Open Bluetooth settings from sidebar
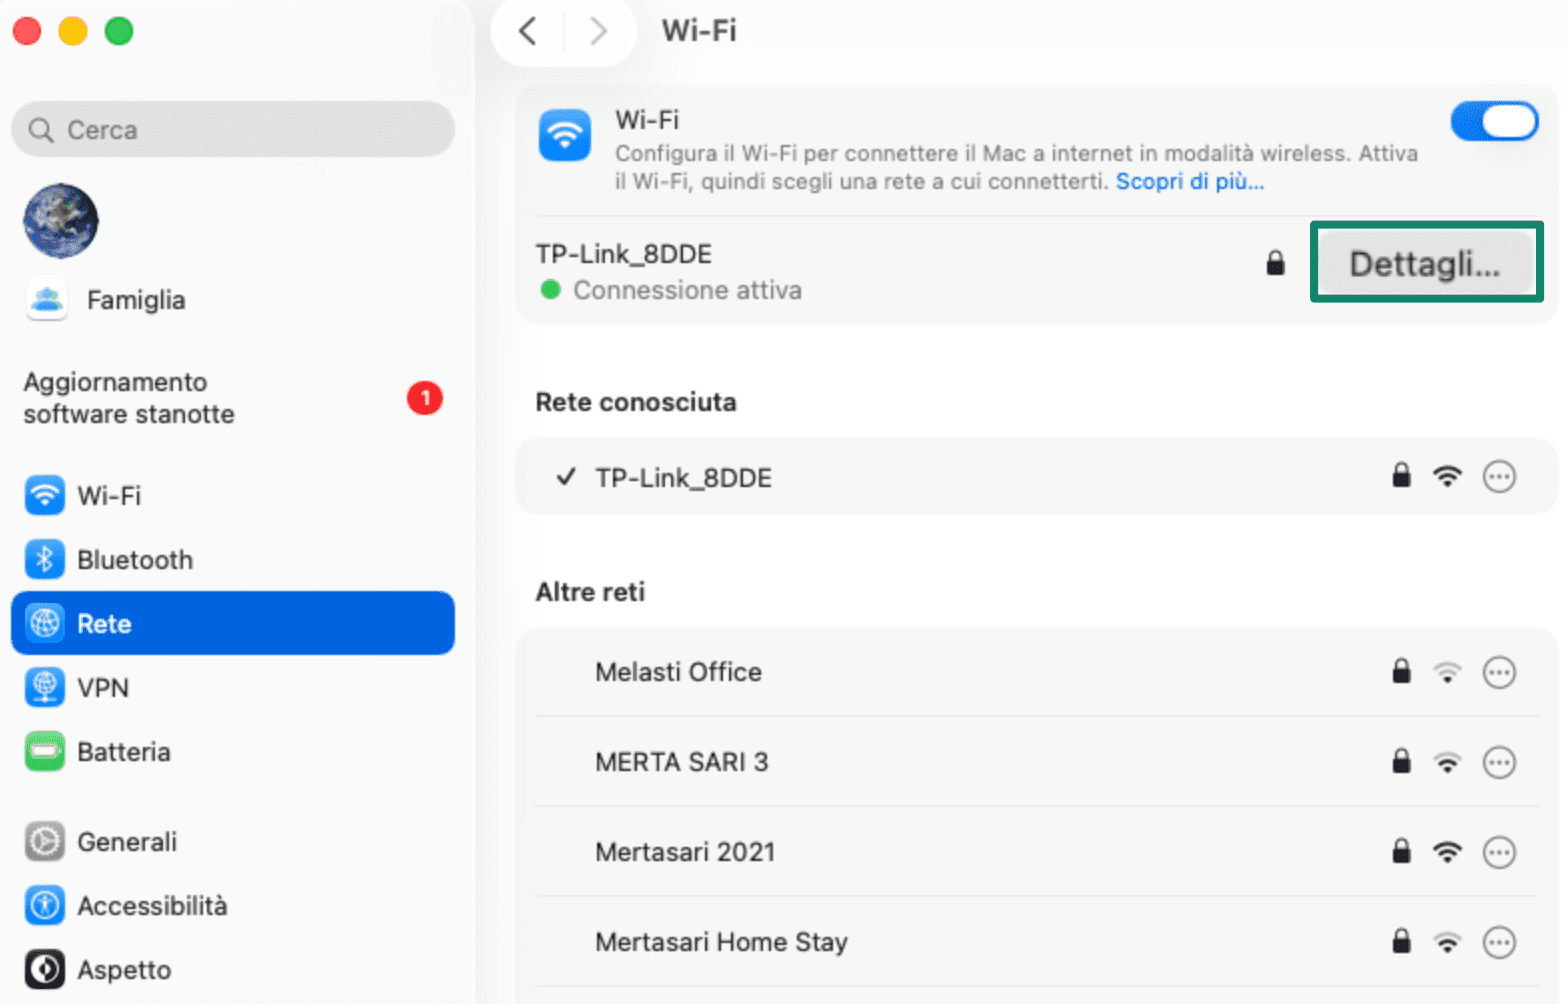 135,559
